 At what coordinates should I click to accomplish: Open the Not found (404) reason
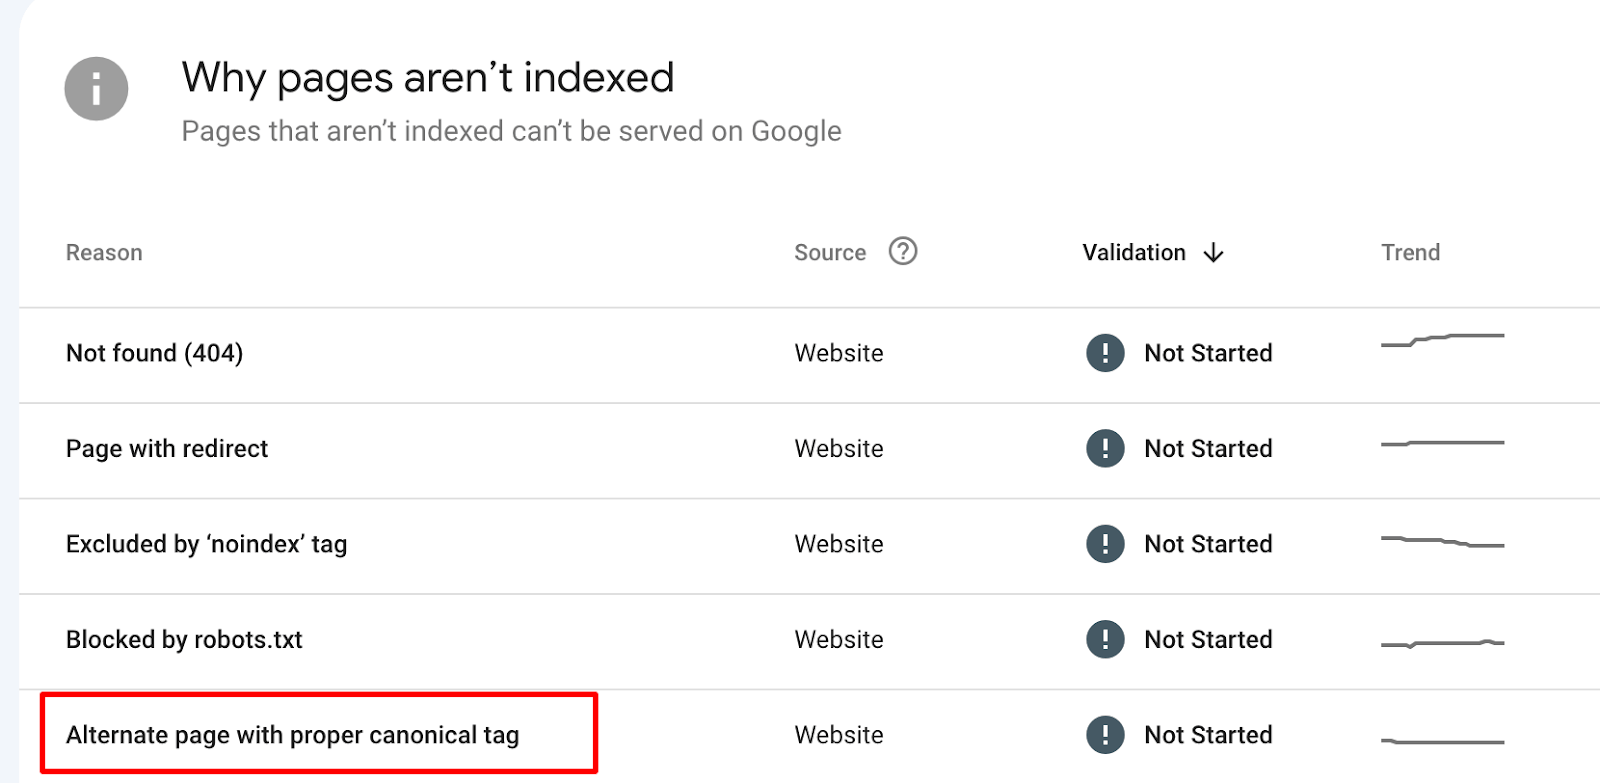coord(155,353)
